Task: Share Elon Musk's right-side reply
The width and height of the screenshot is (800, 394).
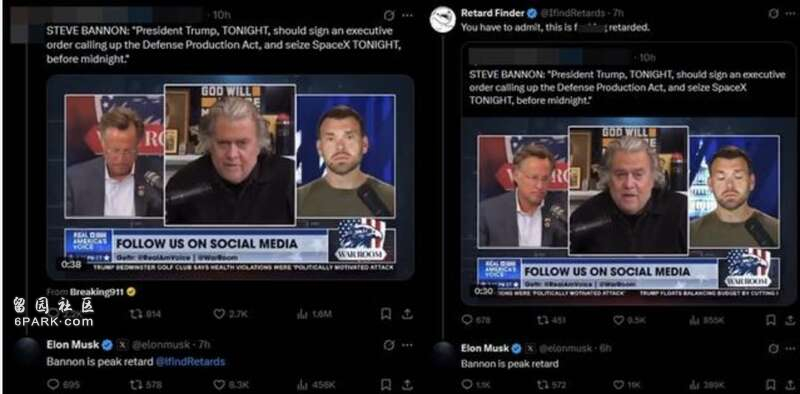Action: point(790,384)
